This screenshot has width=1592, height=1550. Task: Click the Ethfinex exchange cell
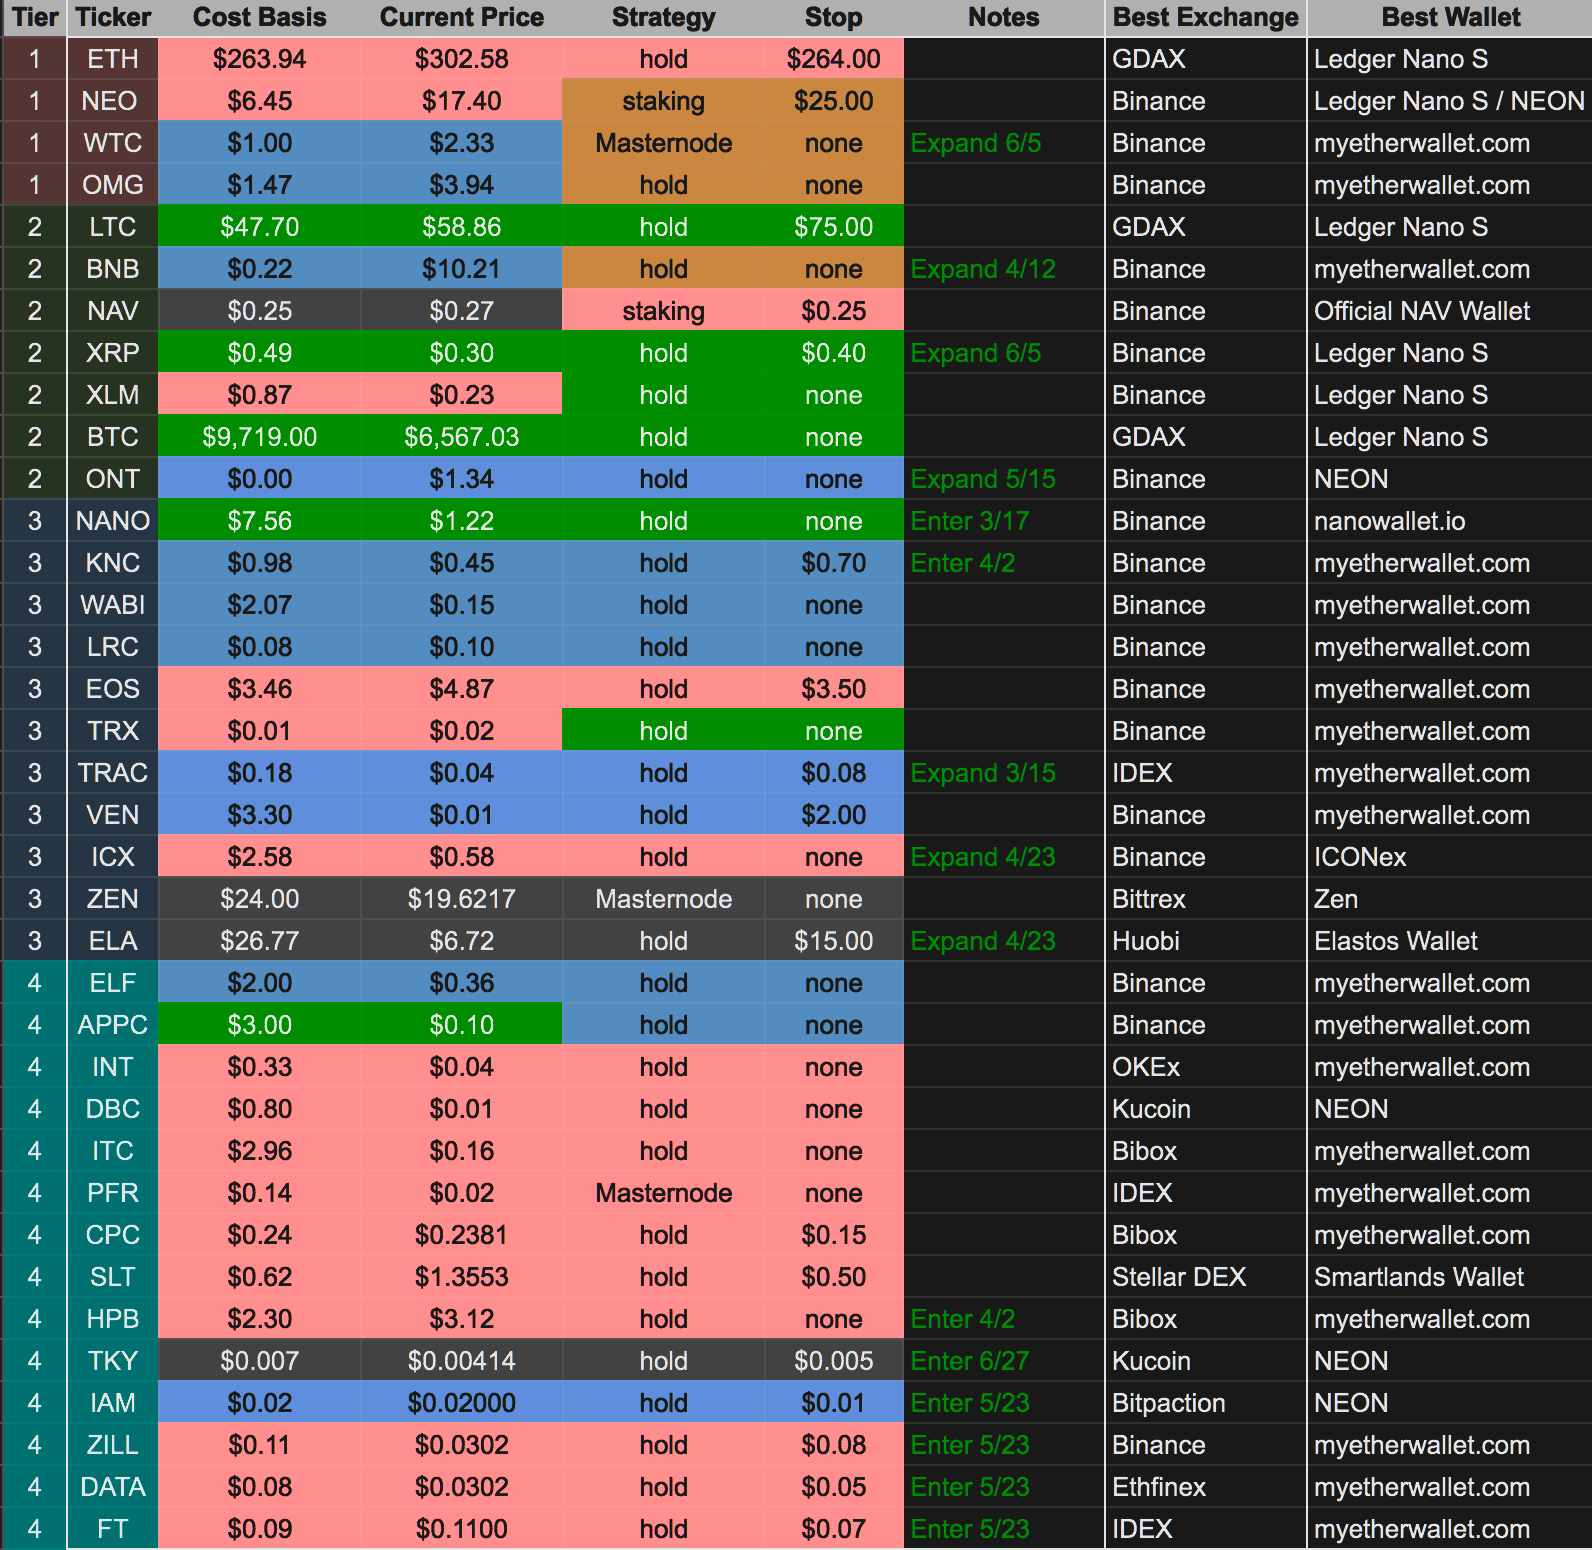point(1206,1487)
